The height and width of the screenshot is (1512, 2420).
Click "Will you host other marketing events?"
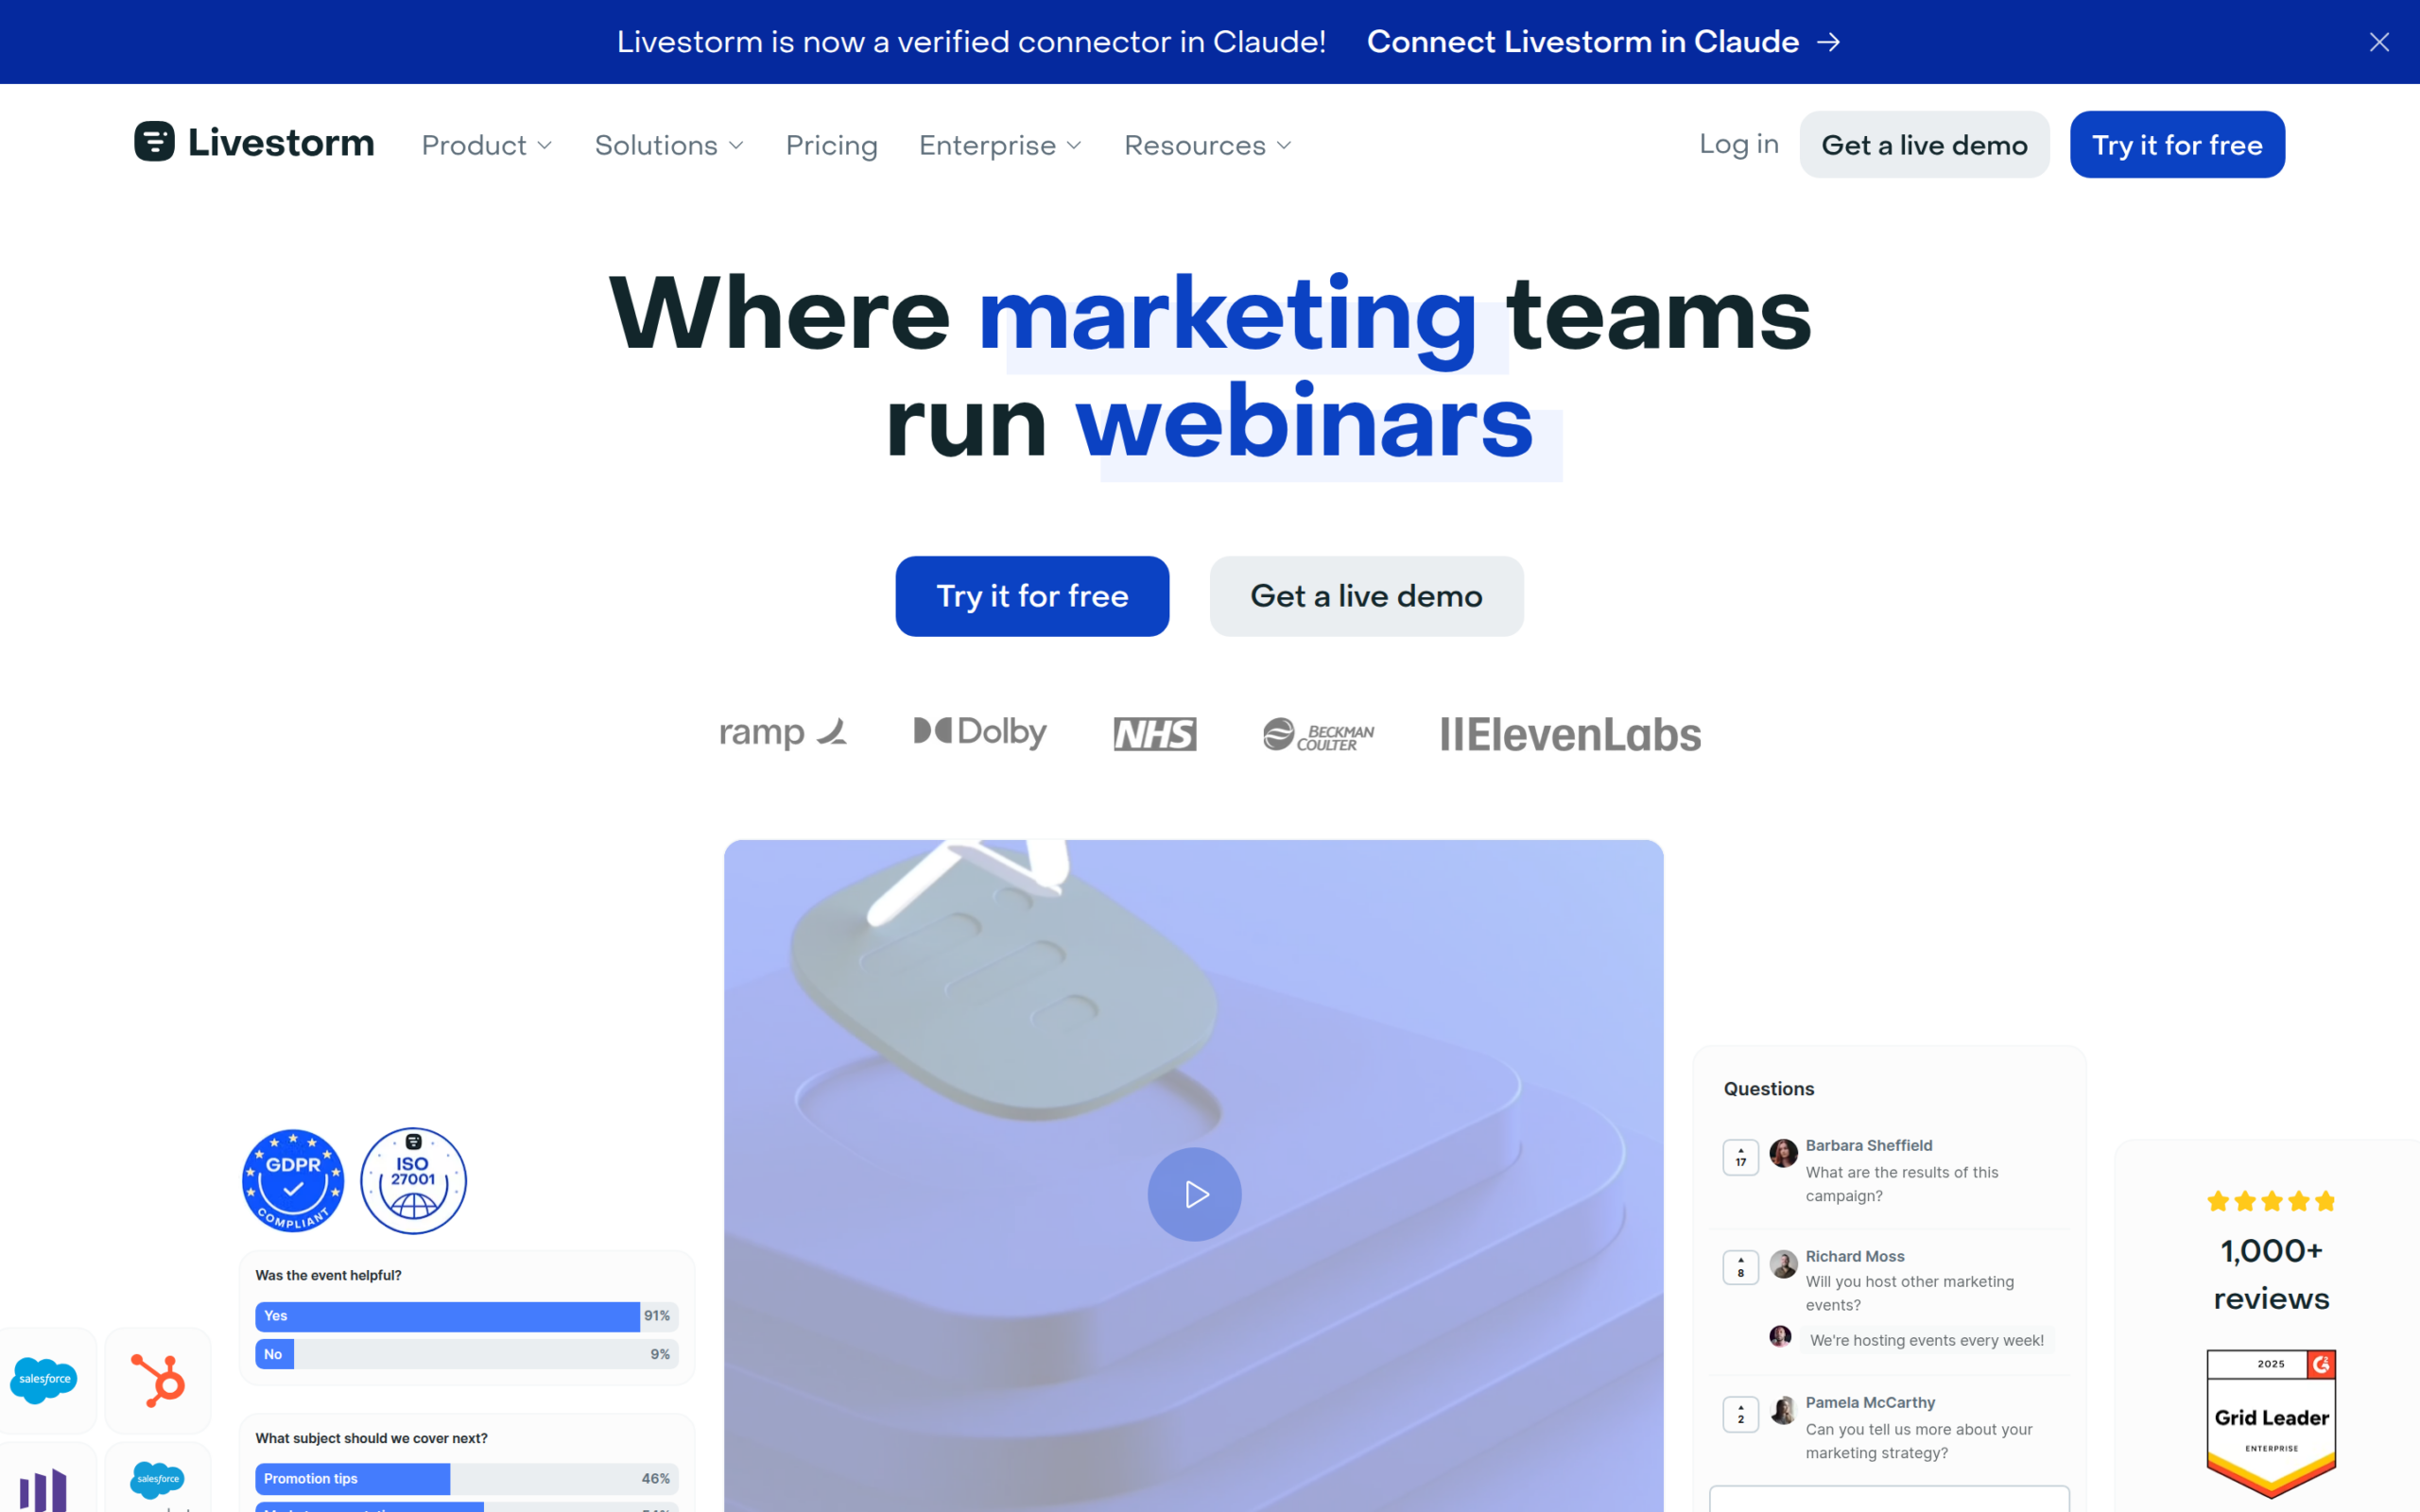1910,1293
